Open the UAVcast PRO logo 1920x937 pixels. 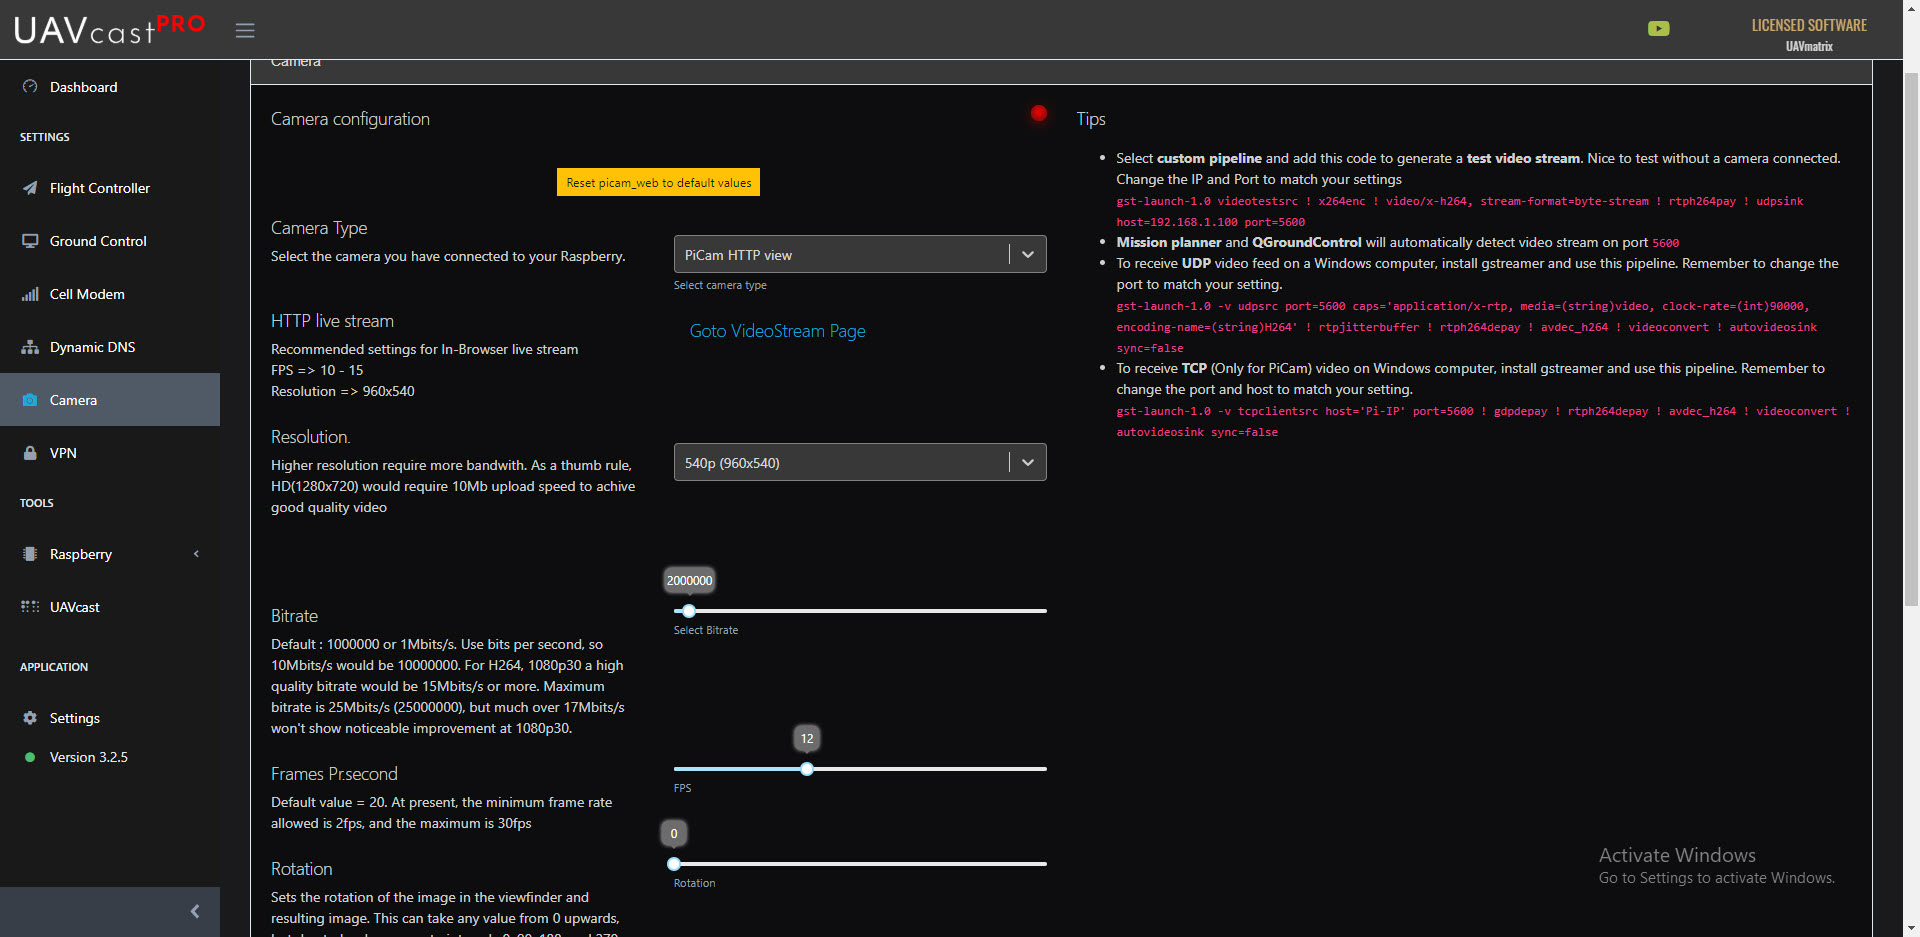pyautogui.click(x=110, y=29)
